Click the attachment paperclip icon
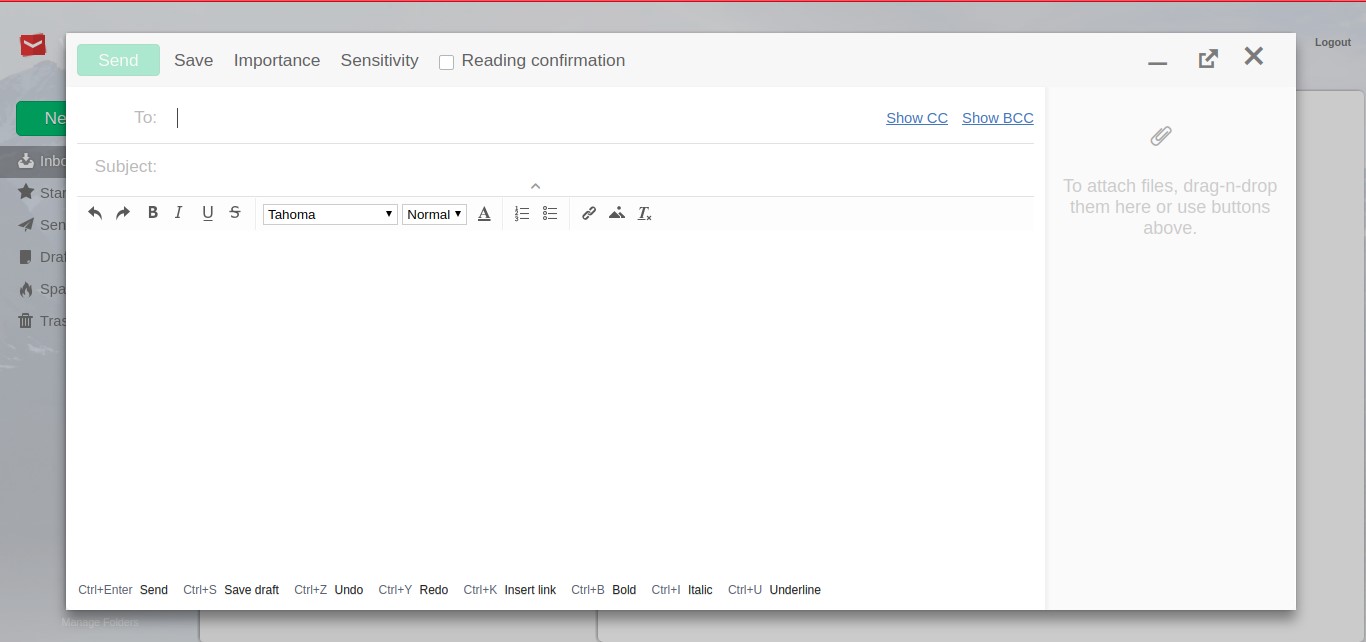Viewport: 1366px width, 642px height. tap(1160, 136)
